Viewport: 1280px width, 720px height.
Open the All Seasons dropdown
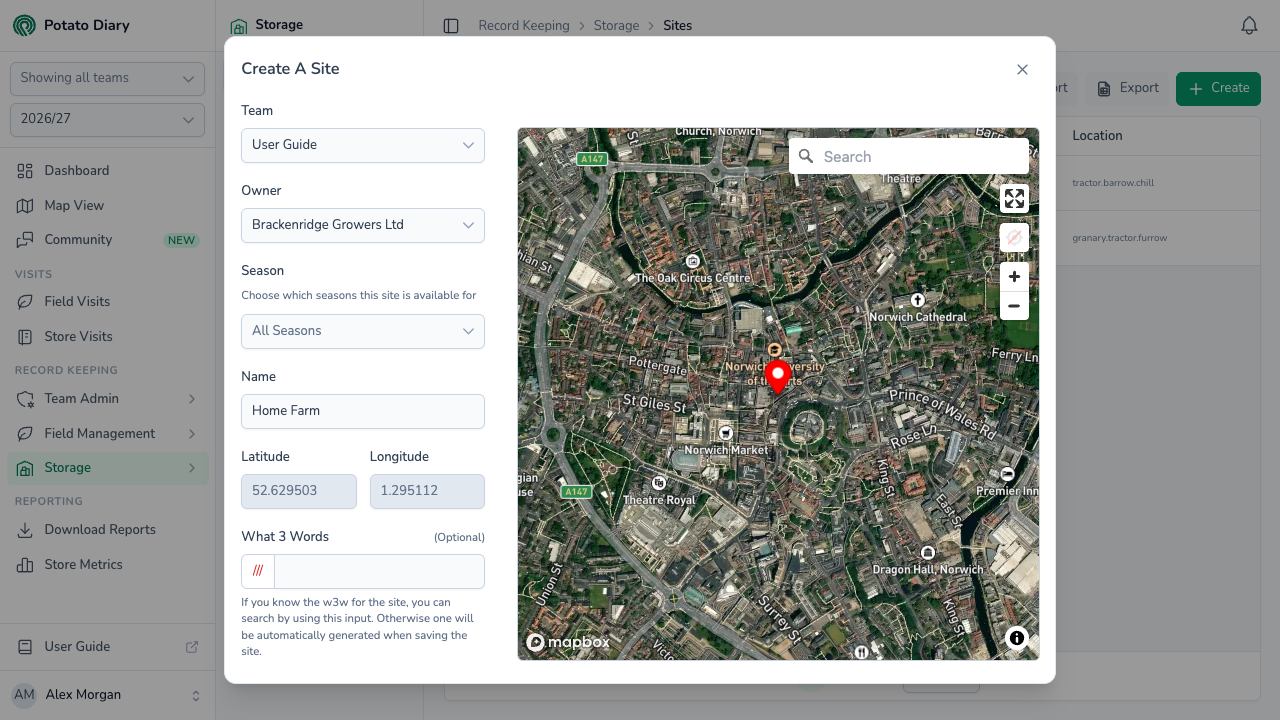tap(363, 331)
